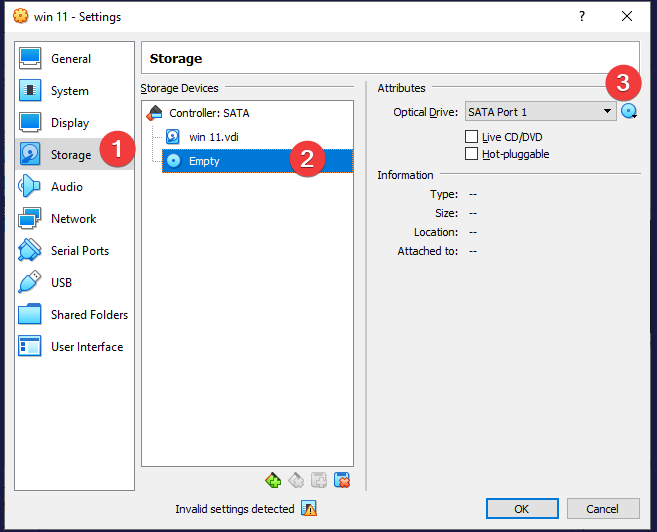Go to Shared Folders settings

89,315
